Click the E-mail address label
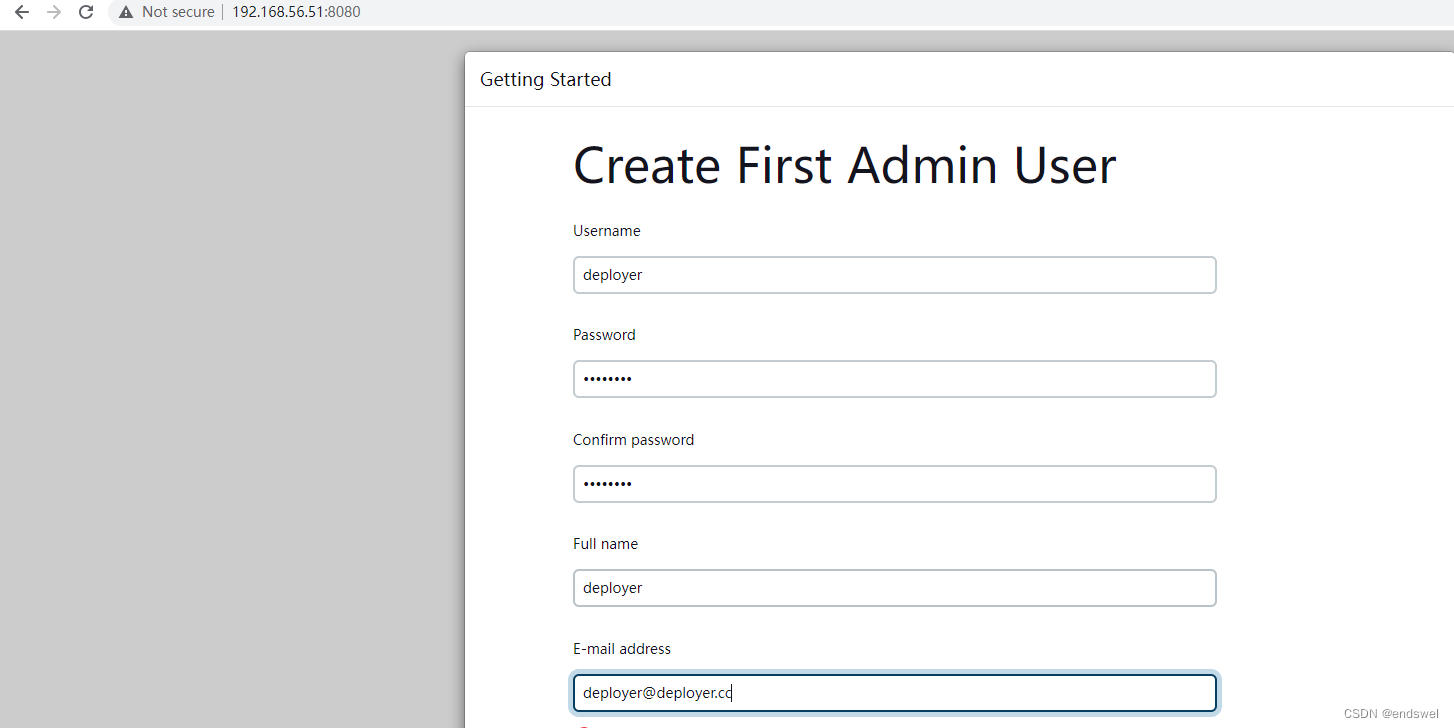Screen dimensions: 1454x728 622,649
